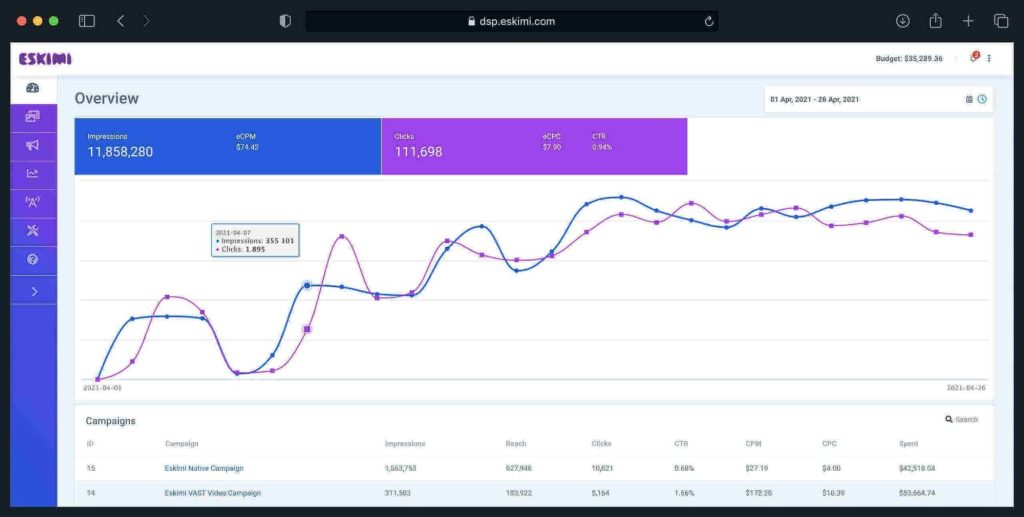Click the Impressions 11,858,280 tile
Screen dimensions: 1024x517
227,146
